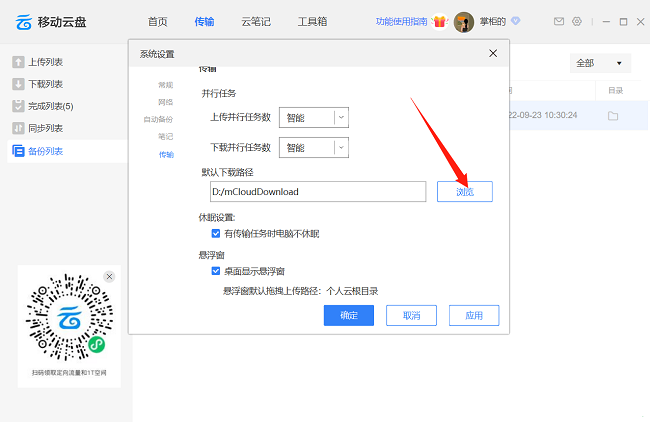
Task: Click the 个人云根目录 upload path text
Action: (352, 291)
